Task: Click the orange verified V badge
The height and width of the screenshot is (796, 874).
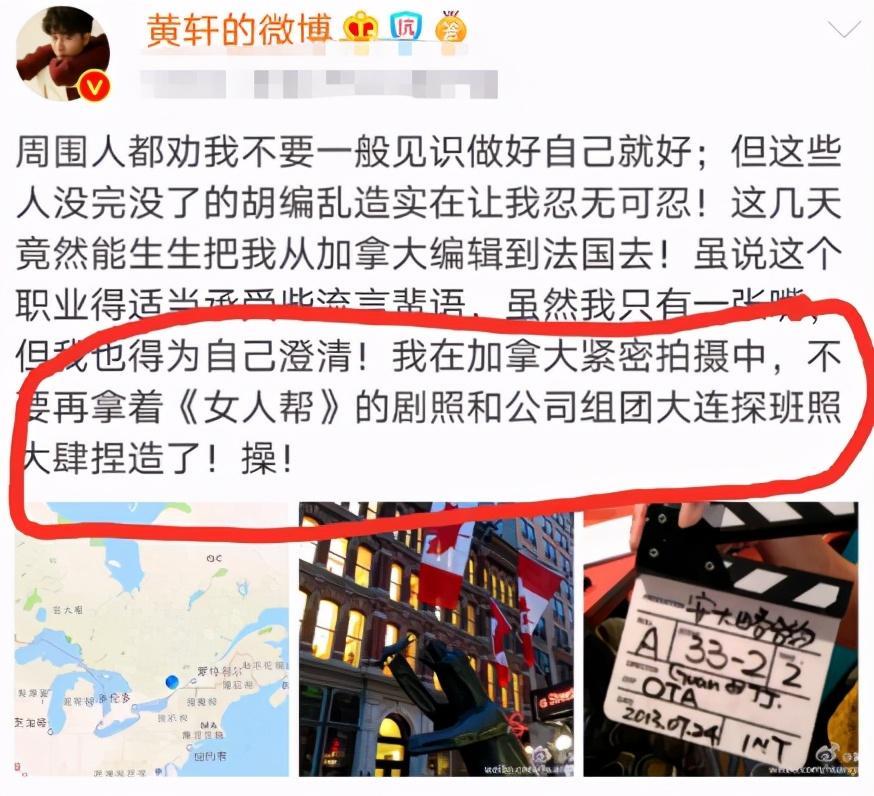Action: click(x=94, y=86)
